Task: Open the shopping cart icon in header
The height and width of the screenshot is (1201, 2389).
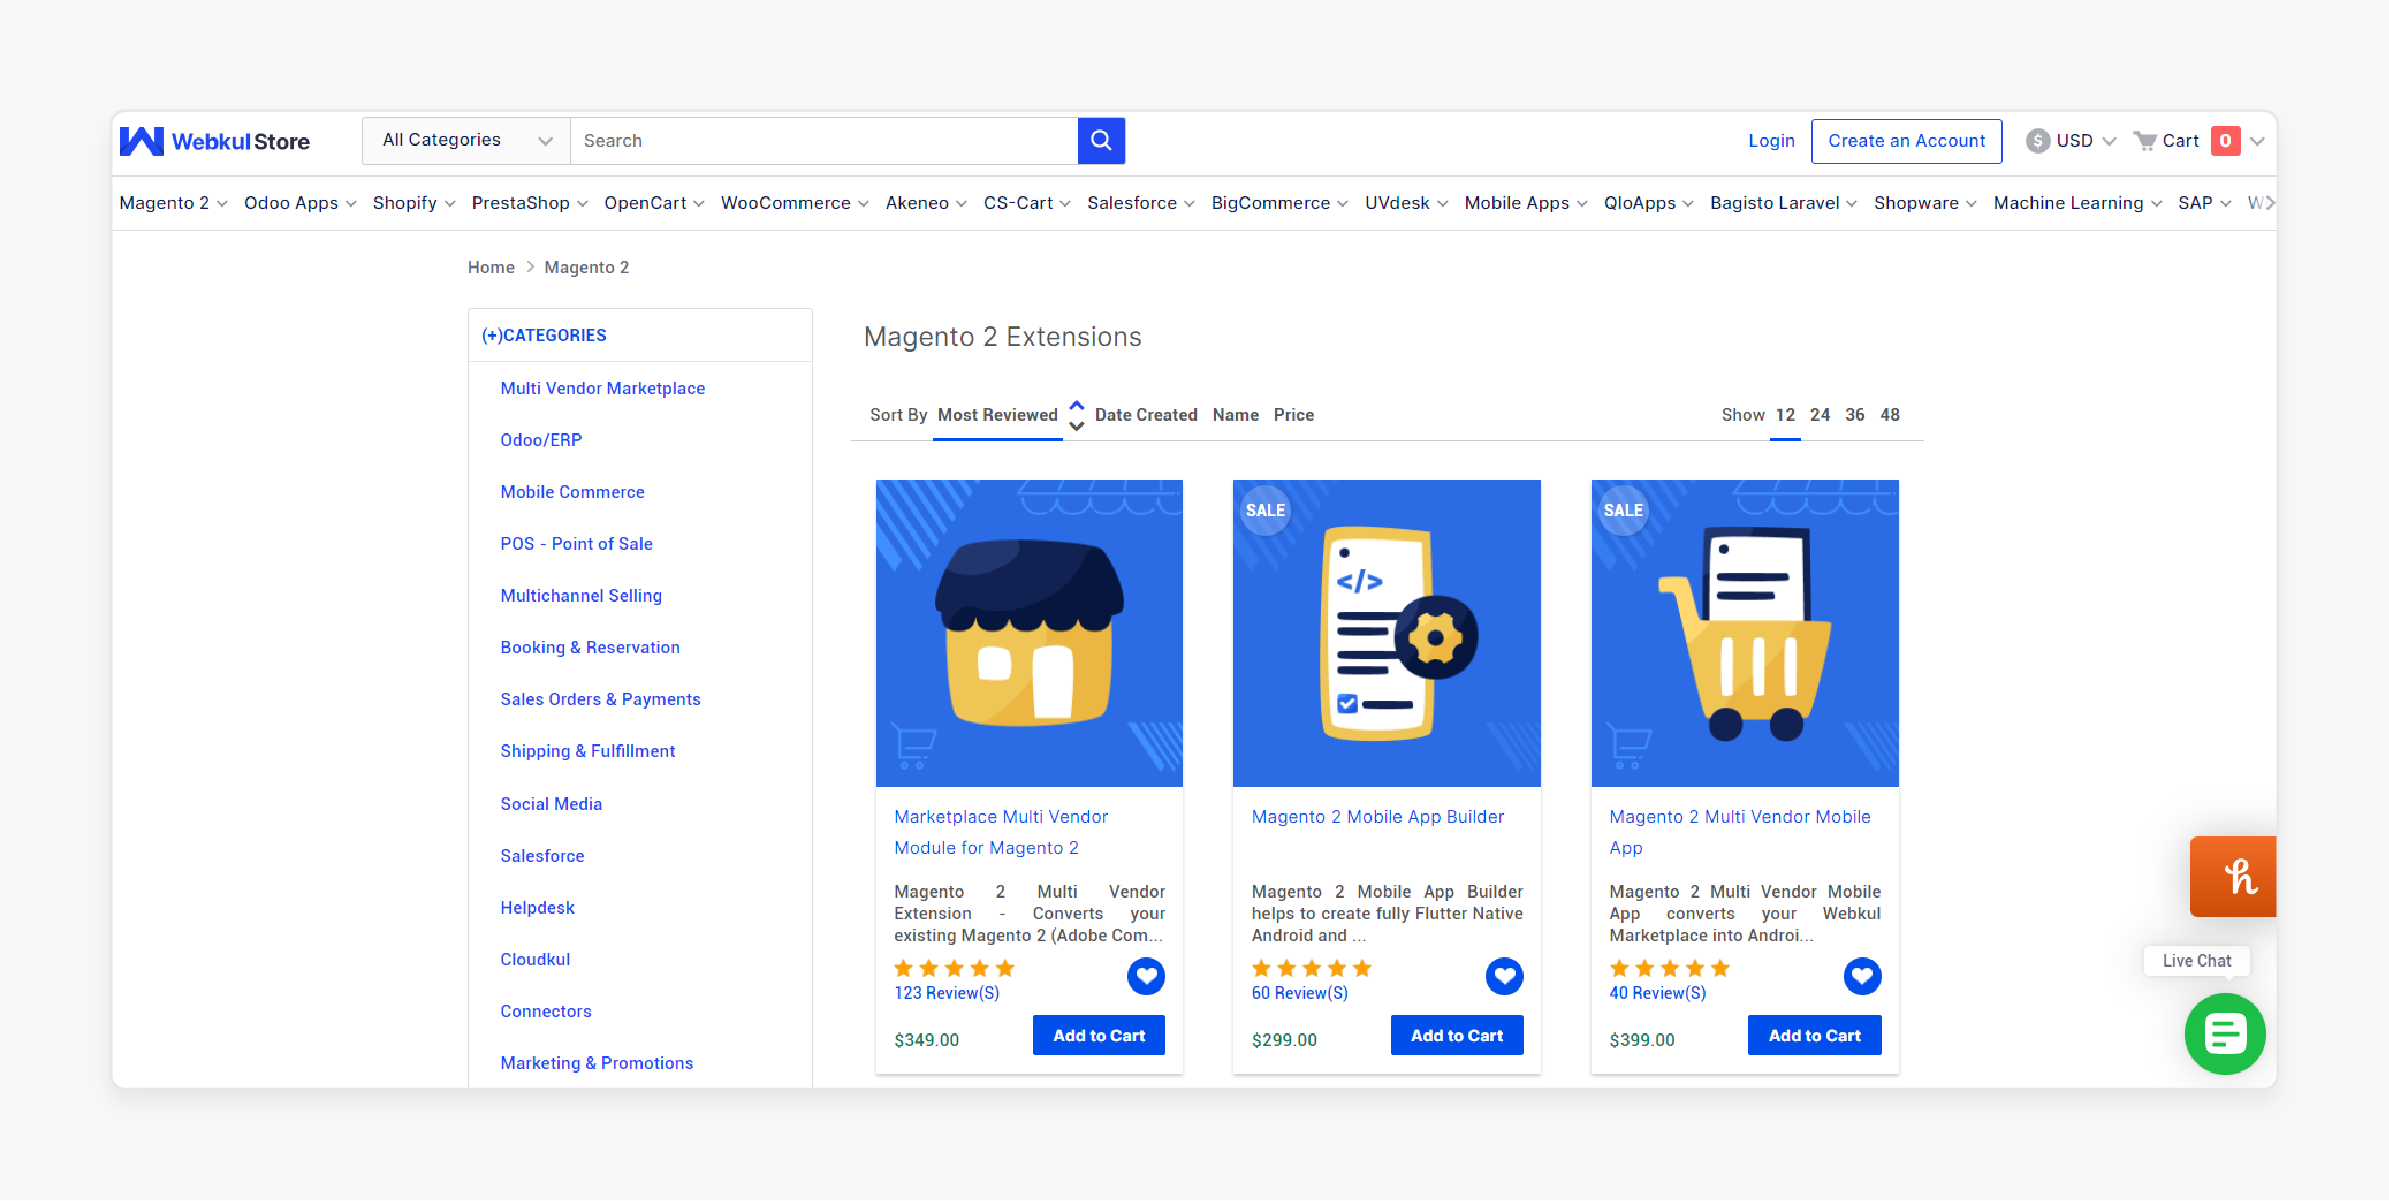Action: [x=2146, y=140]
